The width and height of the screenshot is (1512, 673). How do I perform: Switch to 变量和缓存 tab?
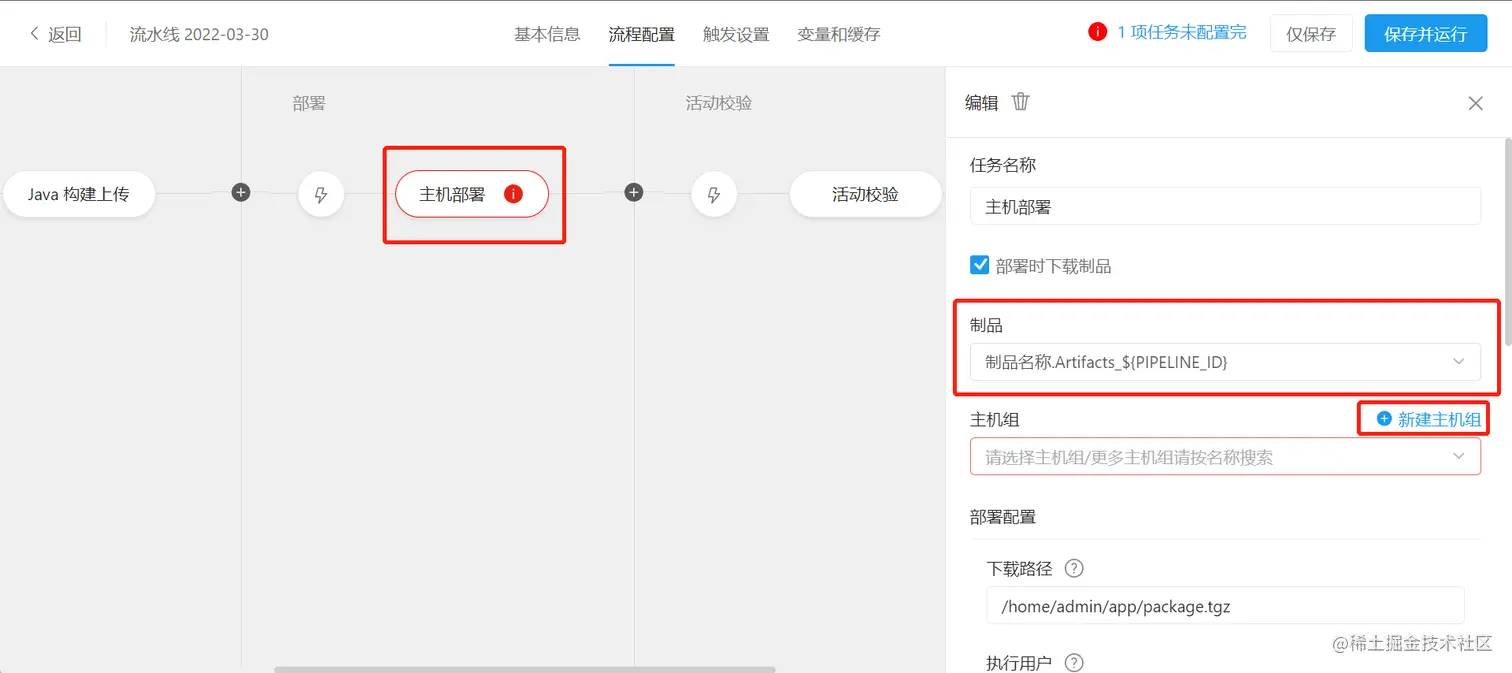839,34
